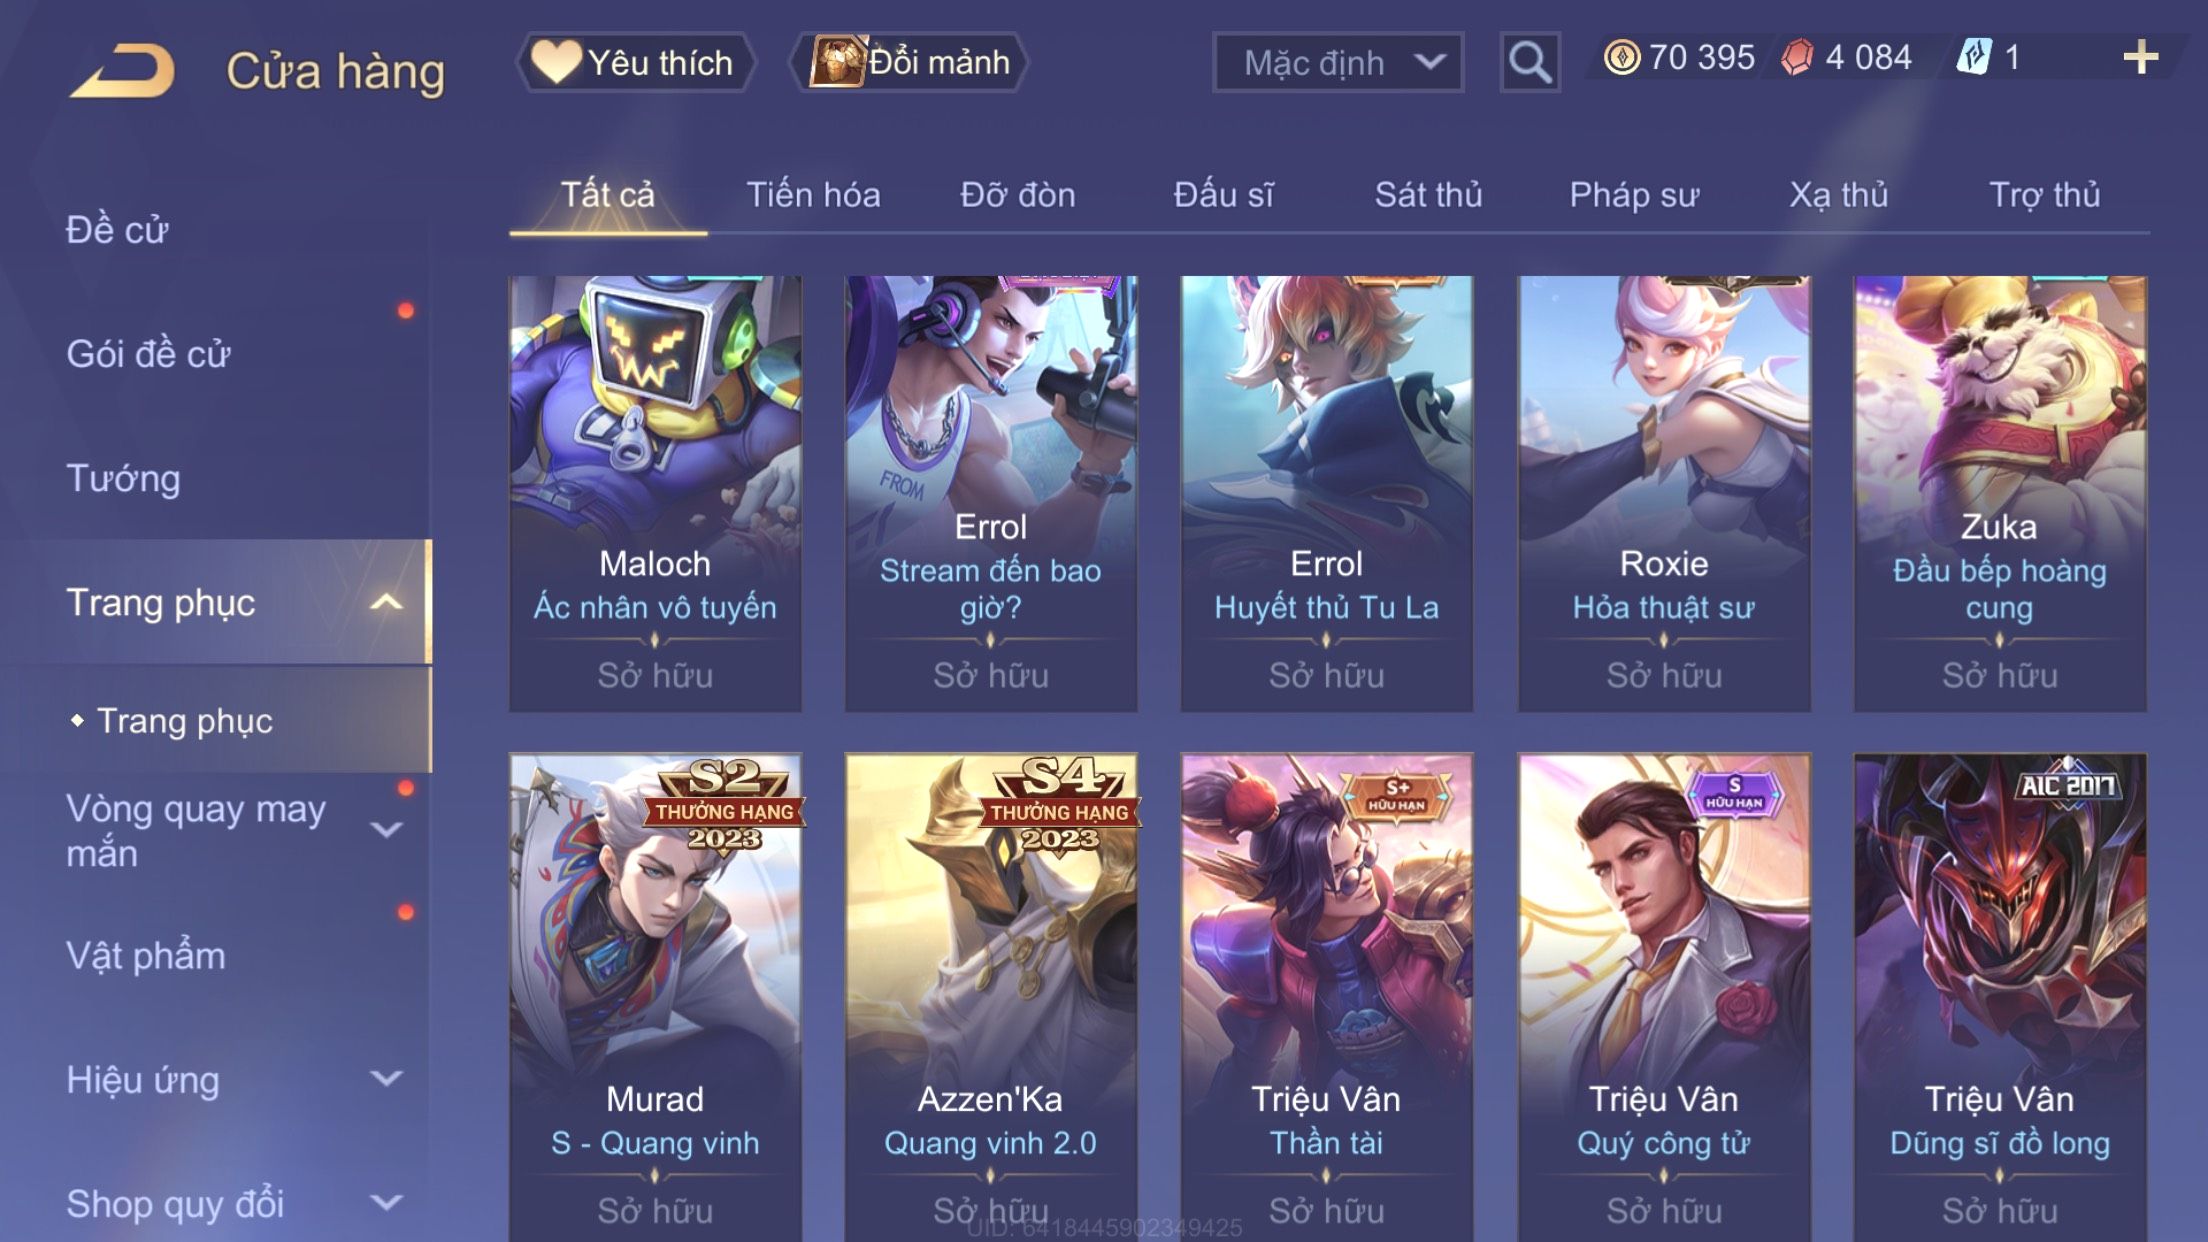Viewport: 2208px width, 1242px height.
Task: Tap the gold coin currency icon
Action: [x=1622, y=58]
